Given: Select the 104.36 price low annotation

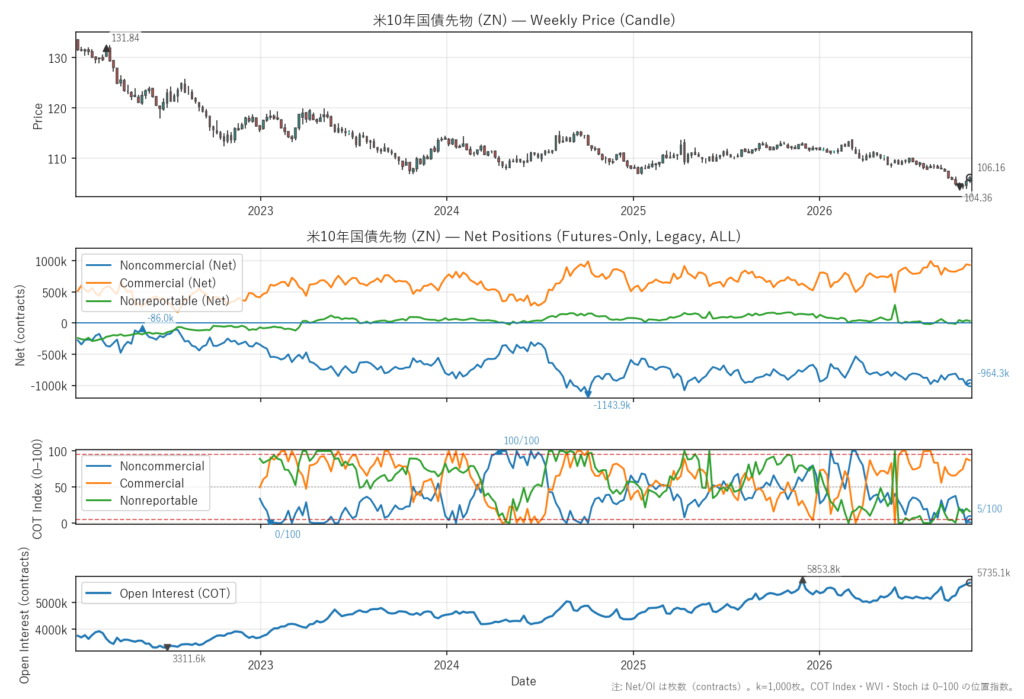Looking at the screenshot, I should (x=978, y=198).
